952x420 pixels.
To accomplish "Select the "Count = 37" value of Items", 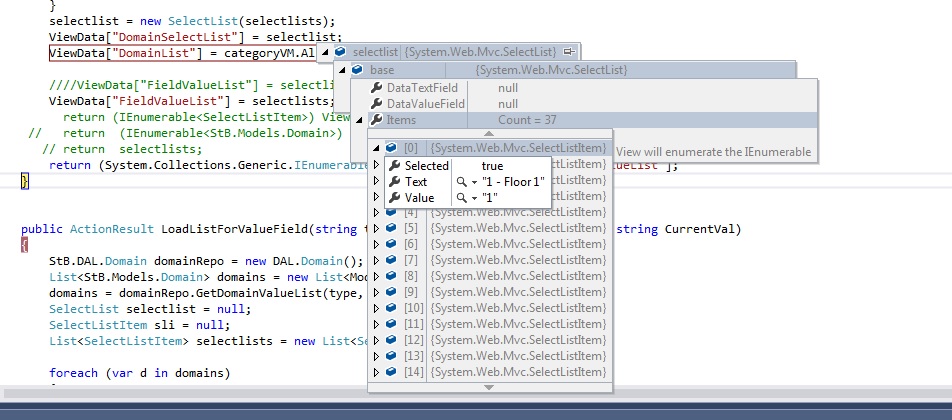I will pyautogui.click(x=527, y=120).
